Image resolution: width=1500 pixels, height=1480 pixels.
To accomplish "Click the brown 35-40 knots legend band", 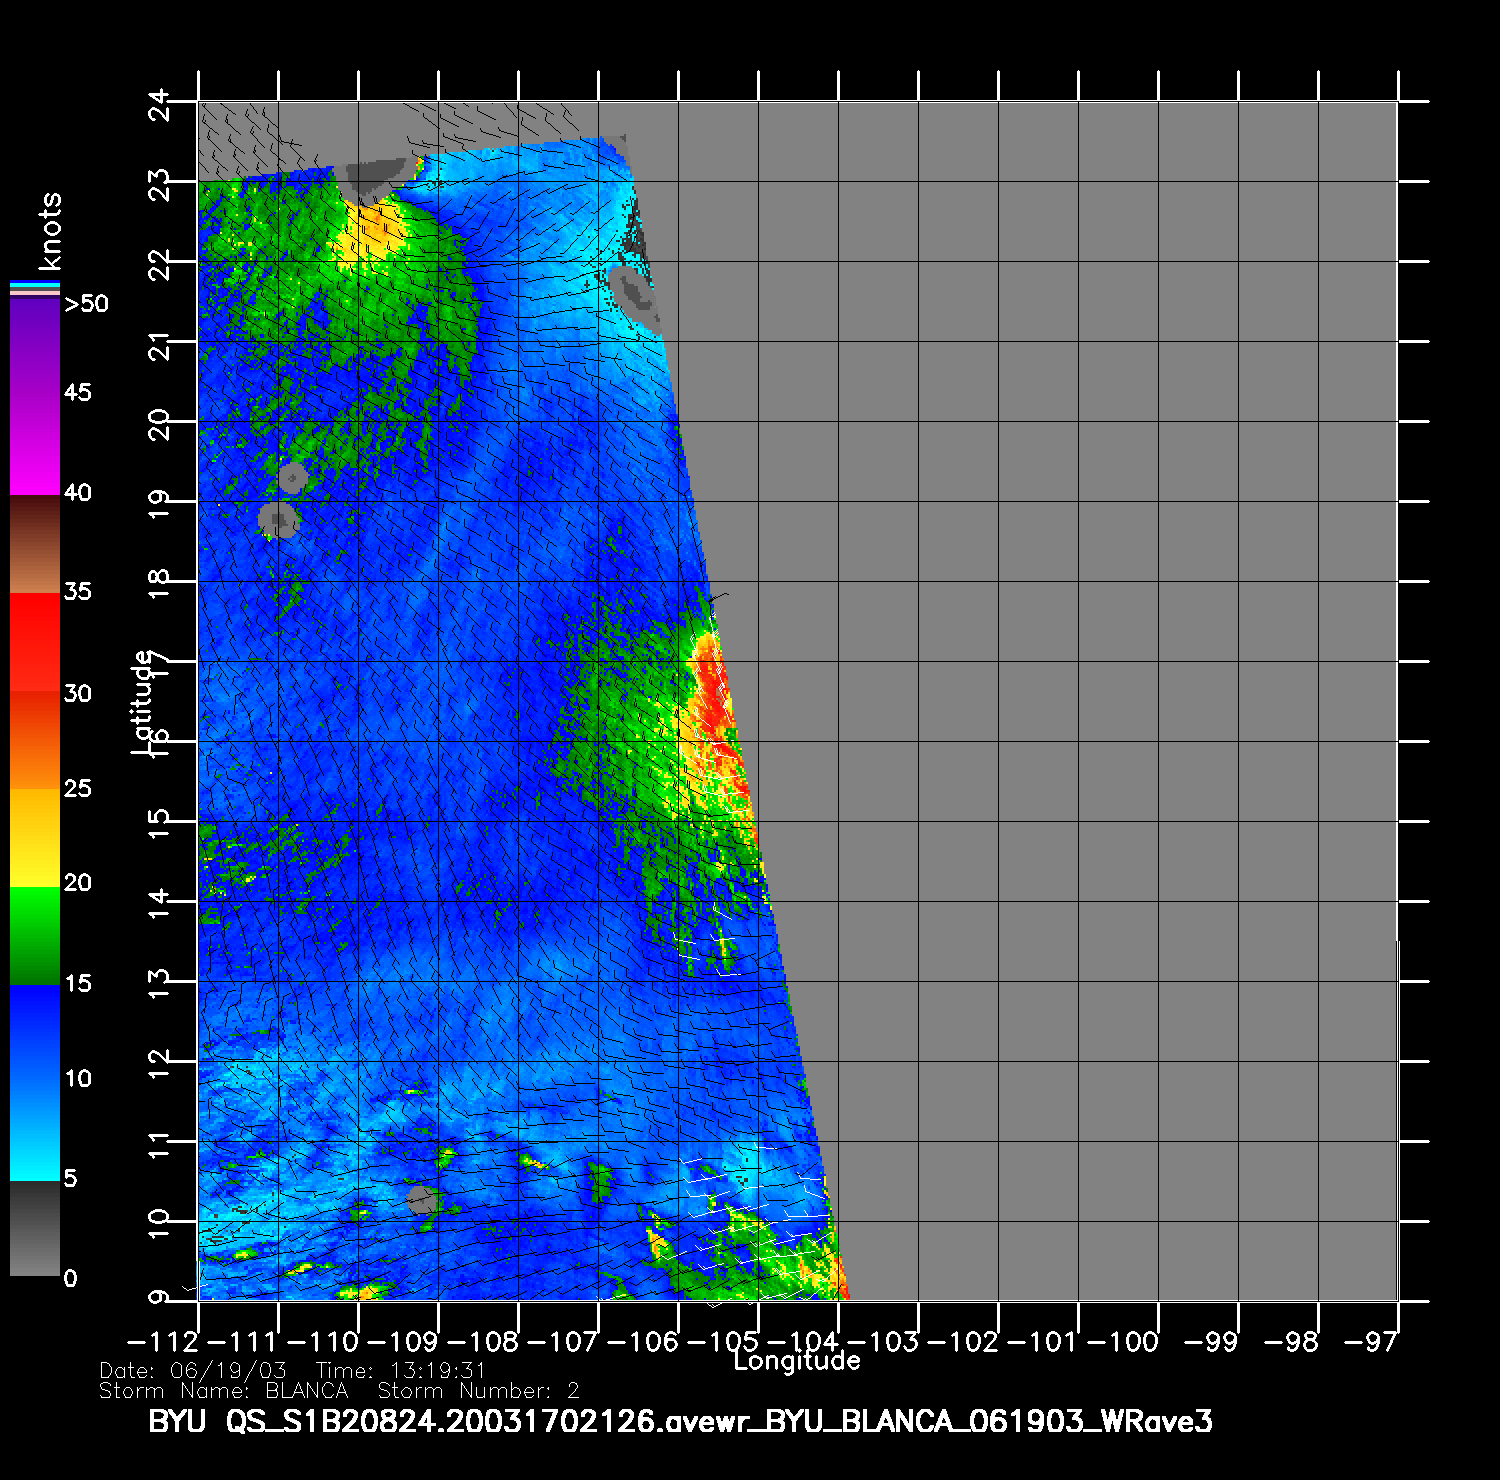I will click(34, 545).
